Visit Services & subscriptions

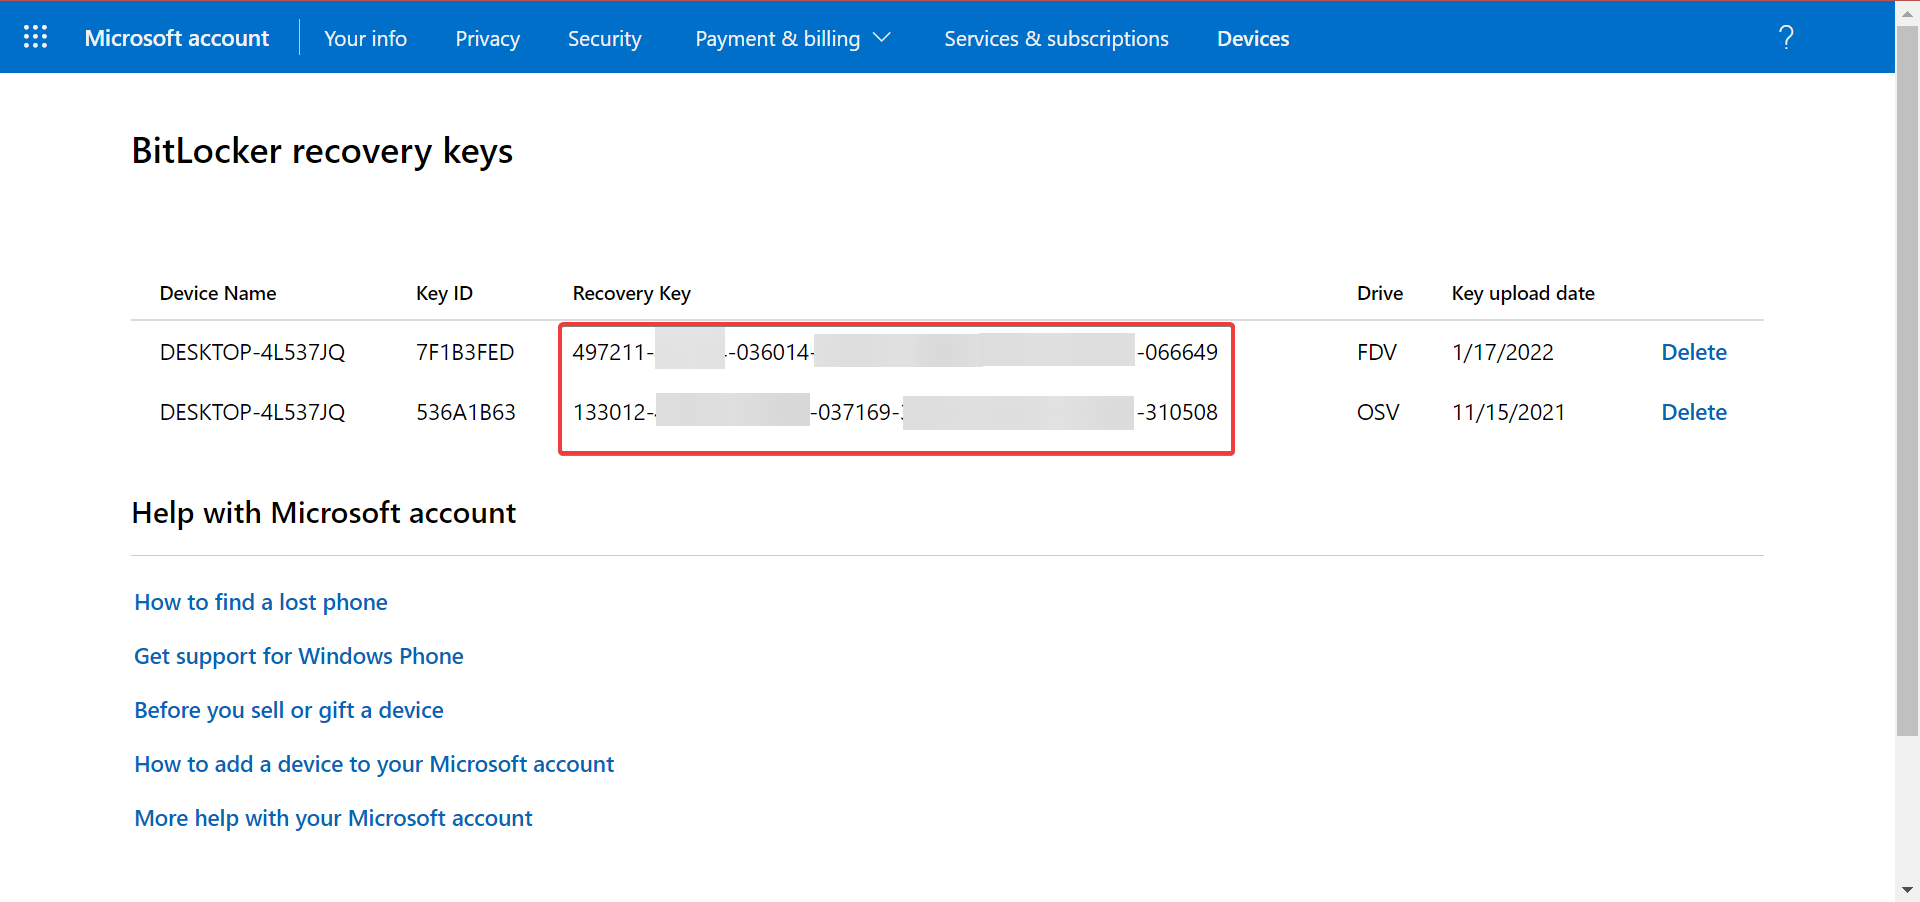tap(1056, 39)
